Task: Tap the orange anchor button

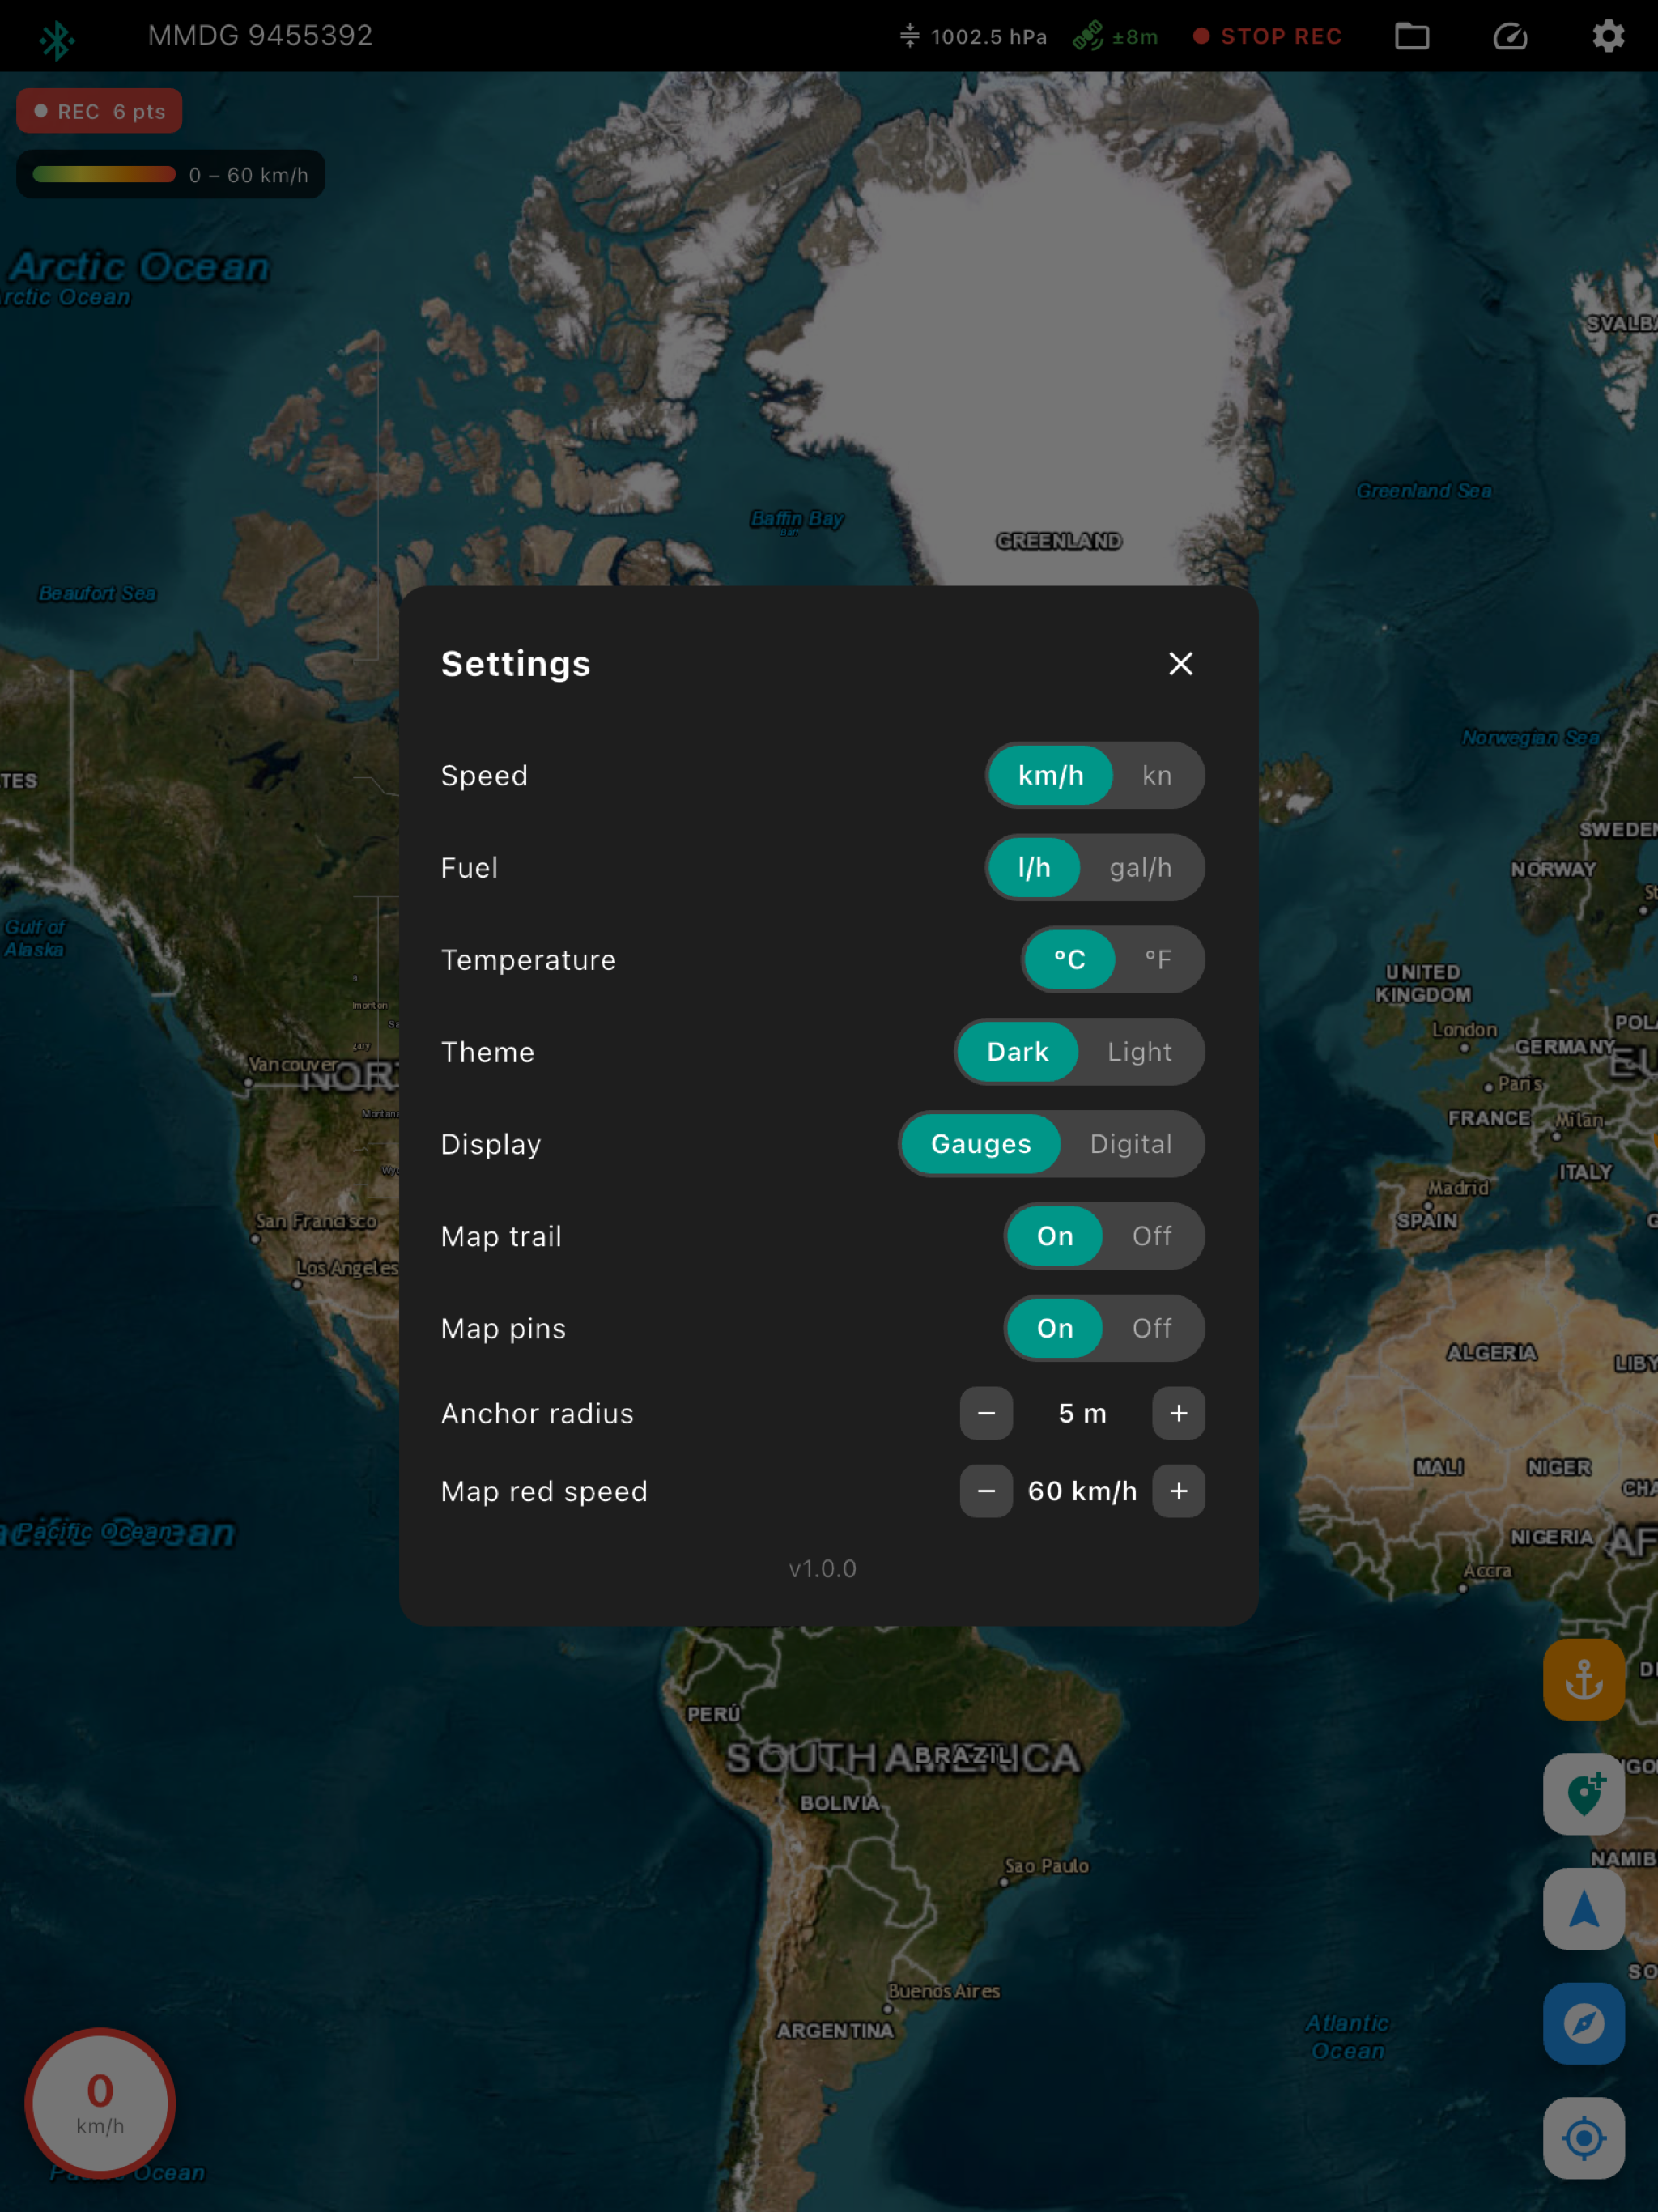Action: point(1583,1679)
